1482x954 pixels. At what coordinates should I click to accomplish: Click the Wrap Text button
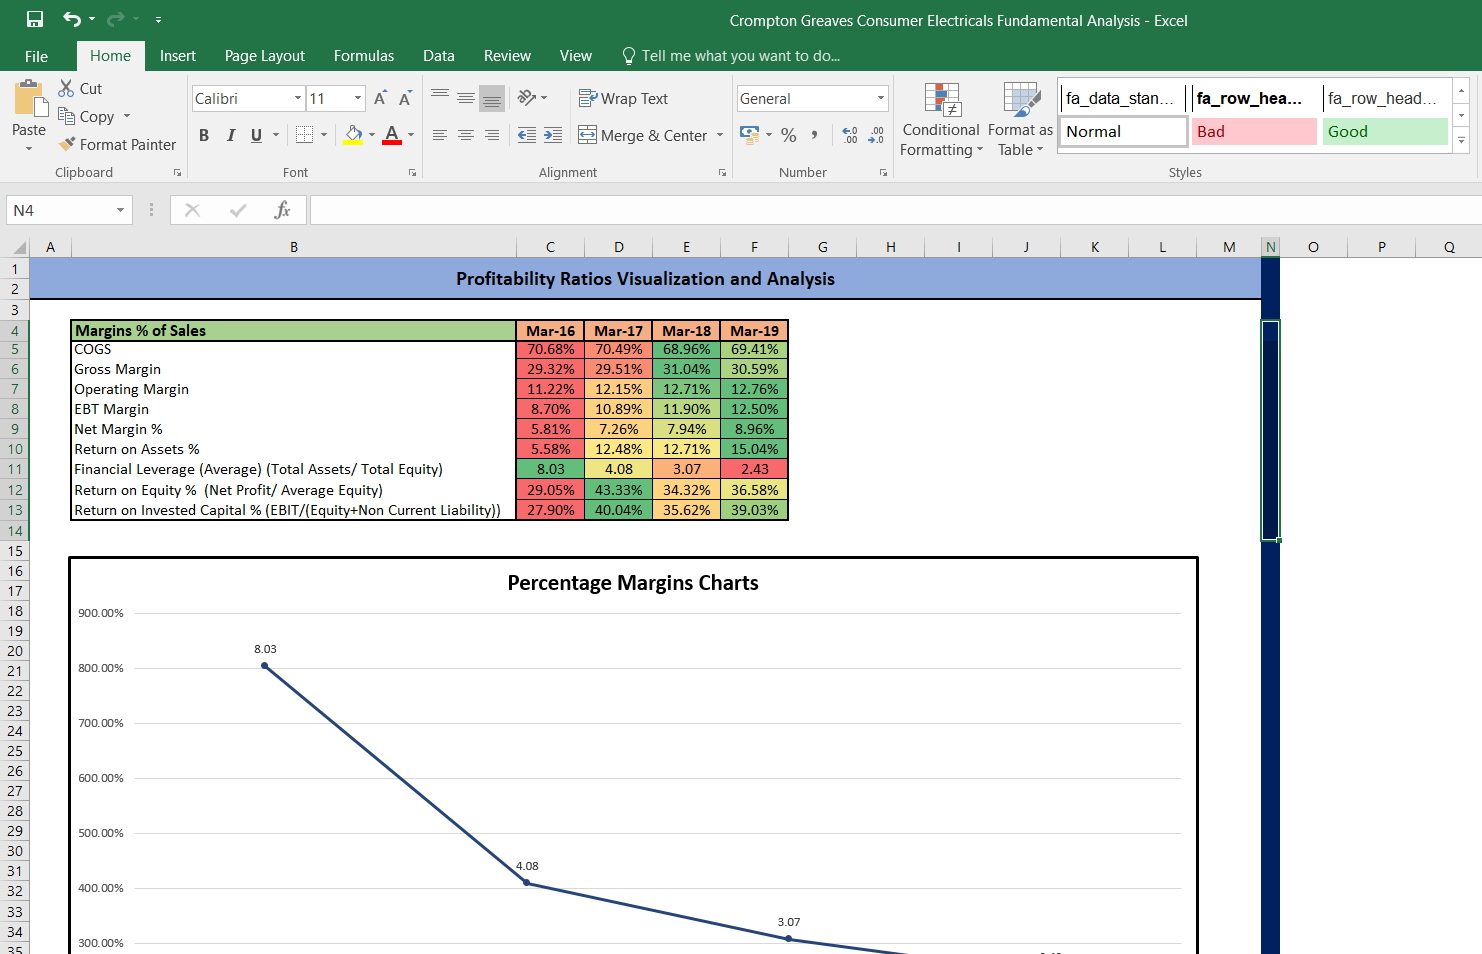(x=623, y=98)
